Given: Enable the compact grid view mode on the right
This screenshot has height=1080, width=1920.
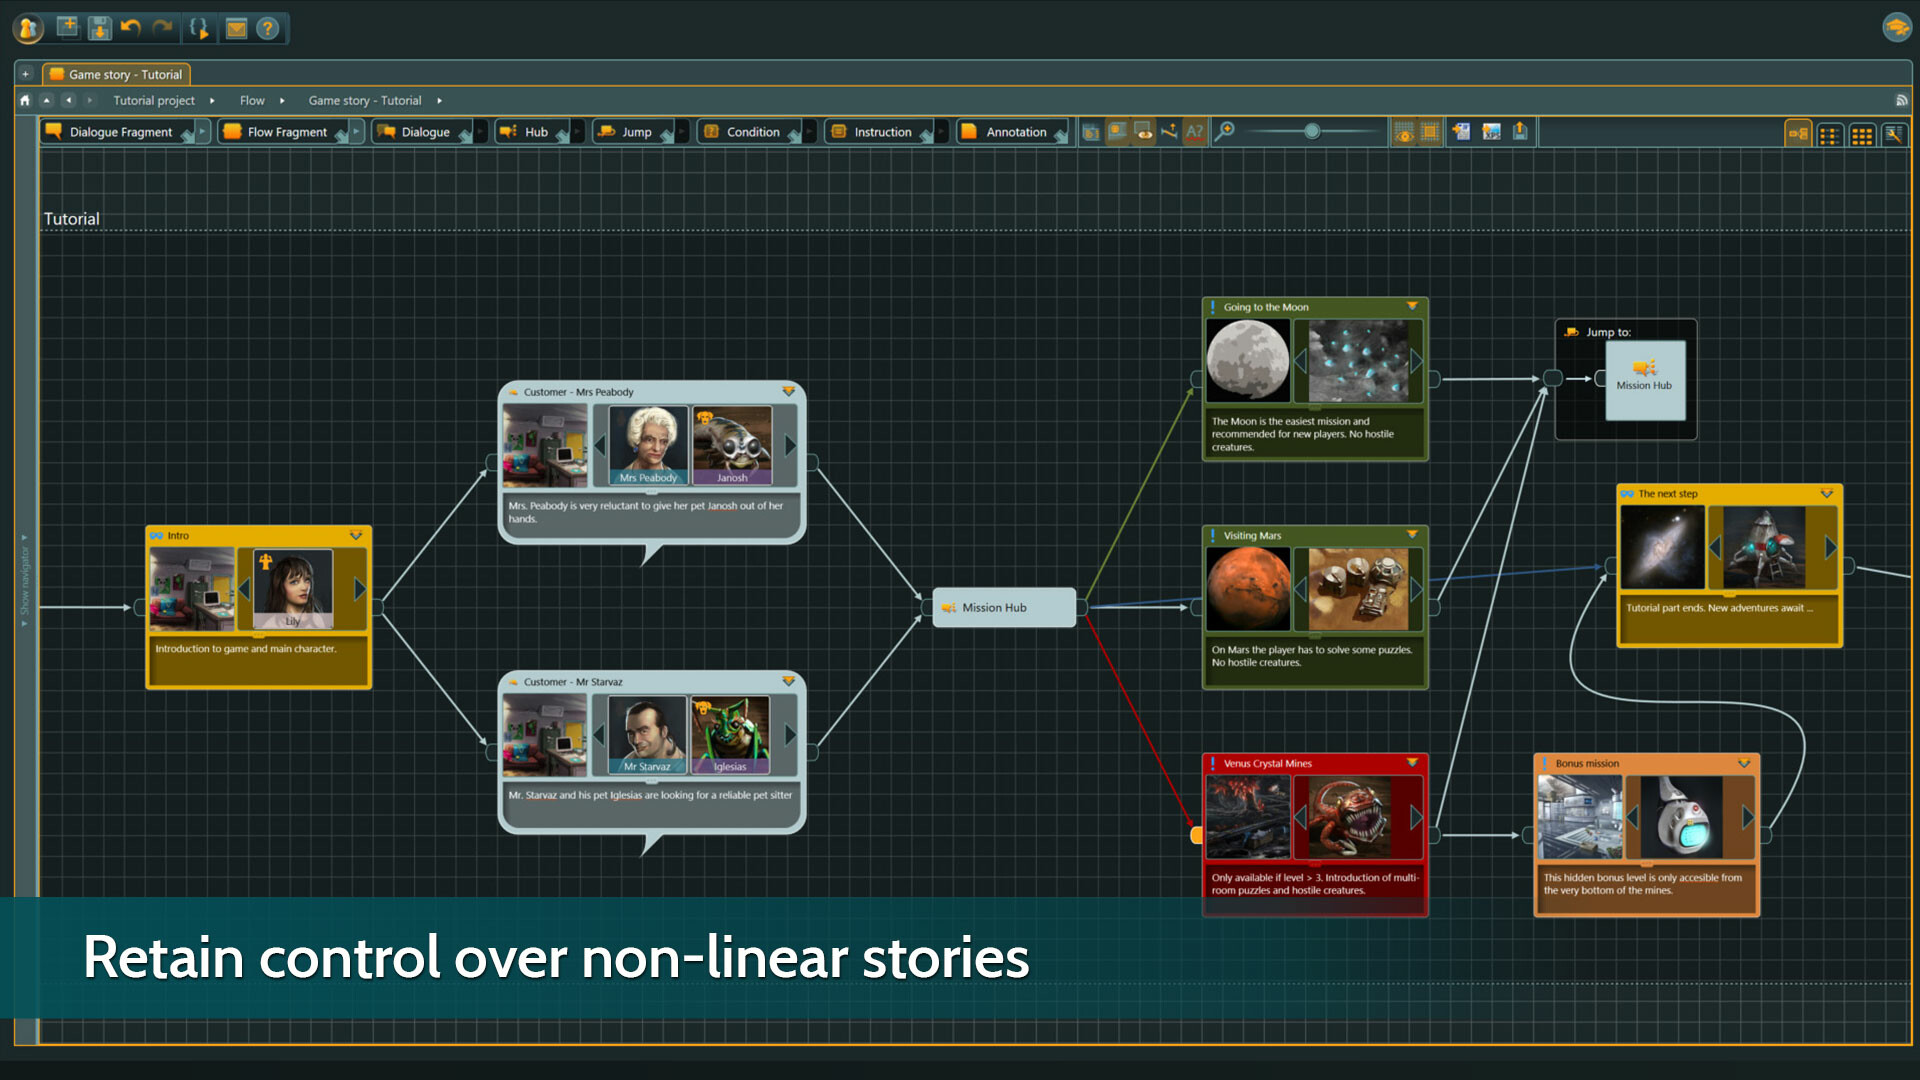Looking at the screenshot, I should (1862, 135).
